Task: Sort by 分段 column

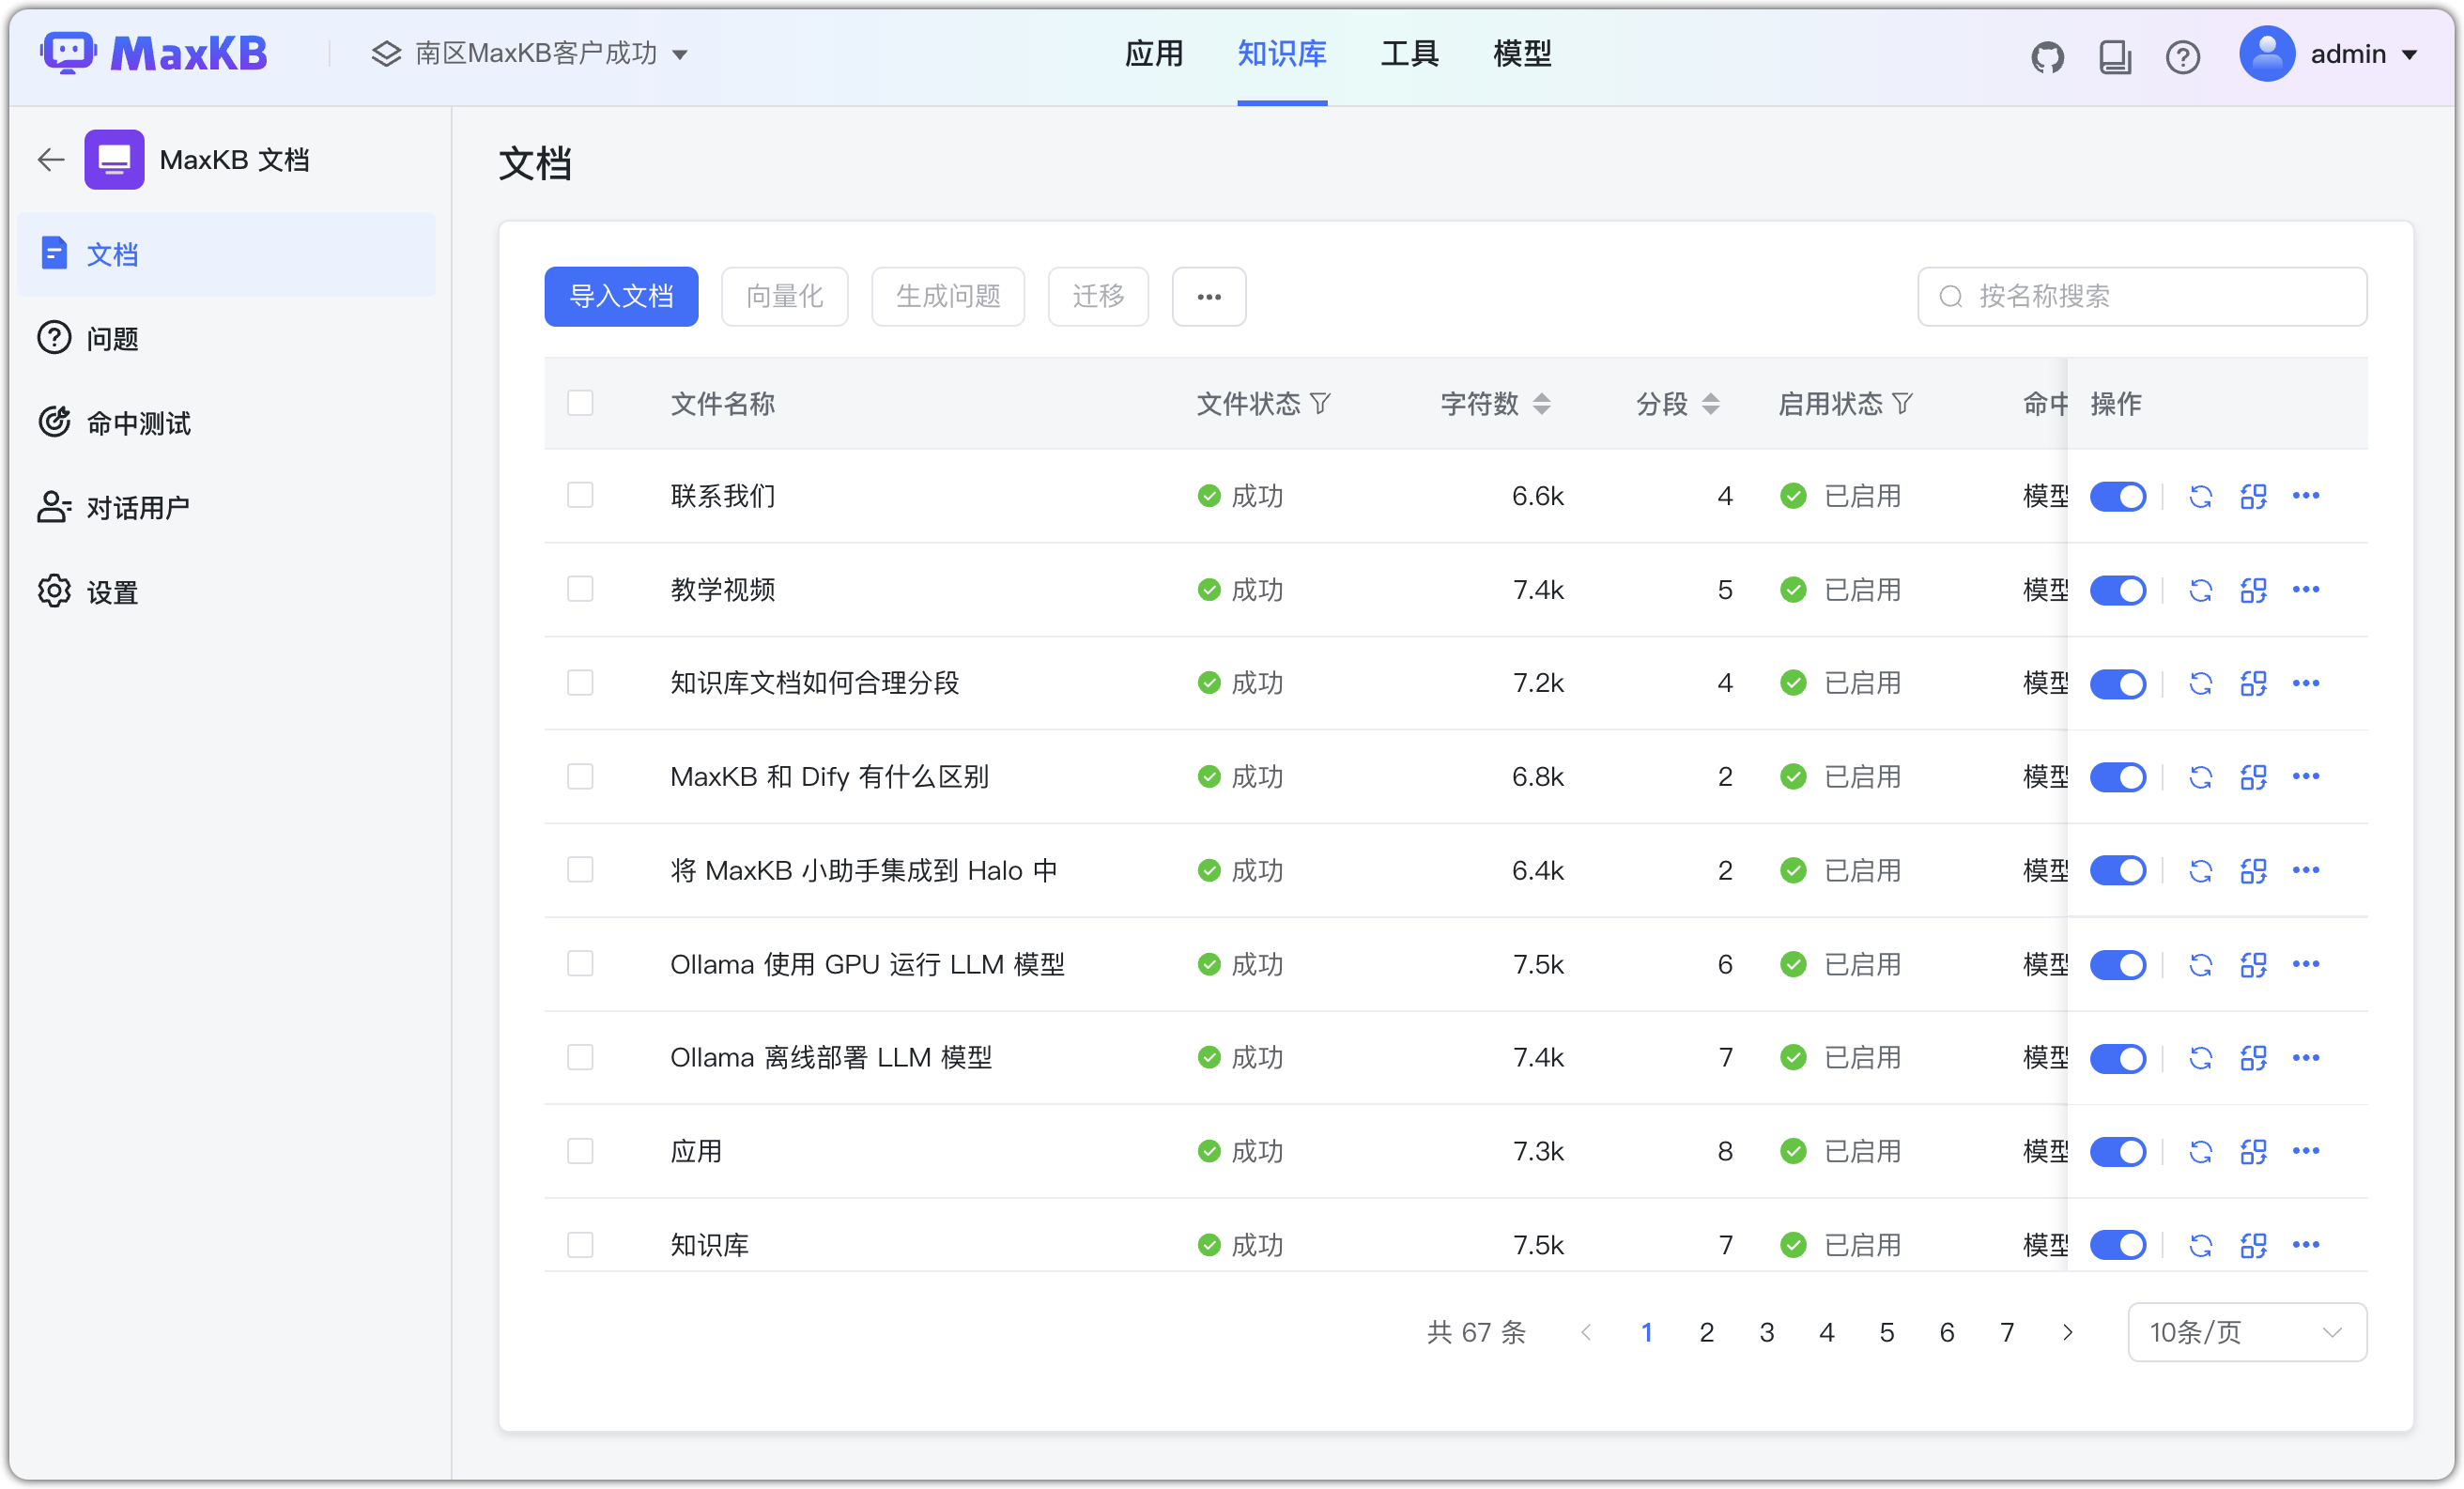Action: coord(1710,404)
